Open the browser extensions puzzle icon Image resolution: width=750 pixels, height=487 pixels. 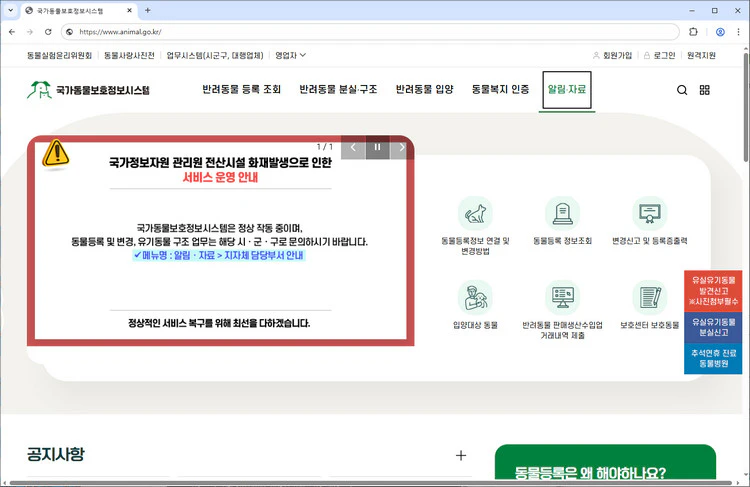pyautogui.click(x=693, y=32)
